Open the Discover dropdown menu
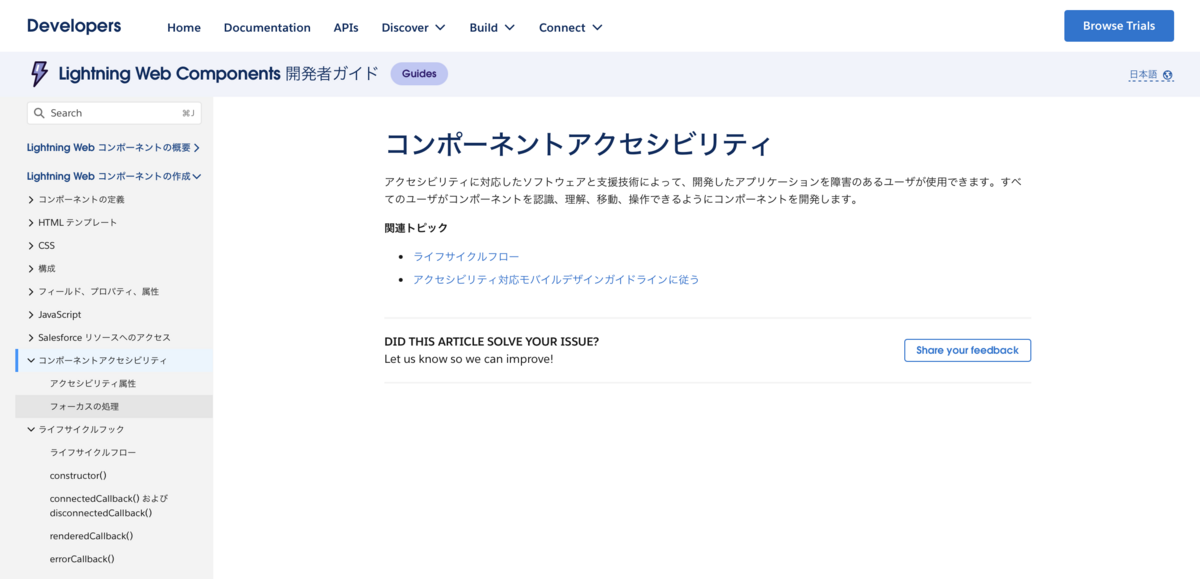 point(412,27)
